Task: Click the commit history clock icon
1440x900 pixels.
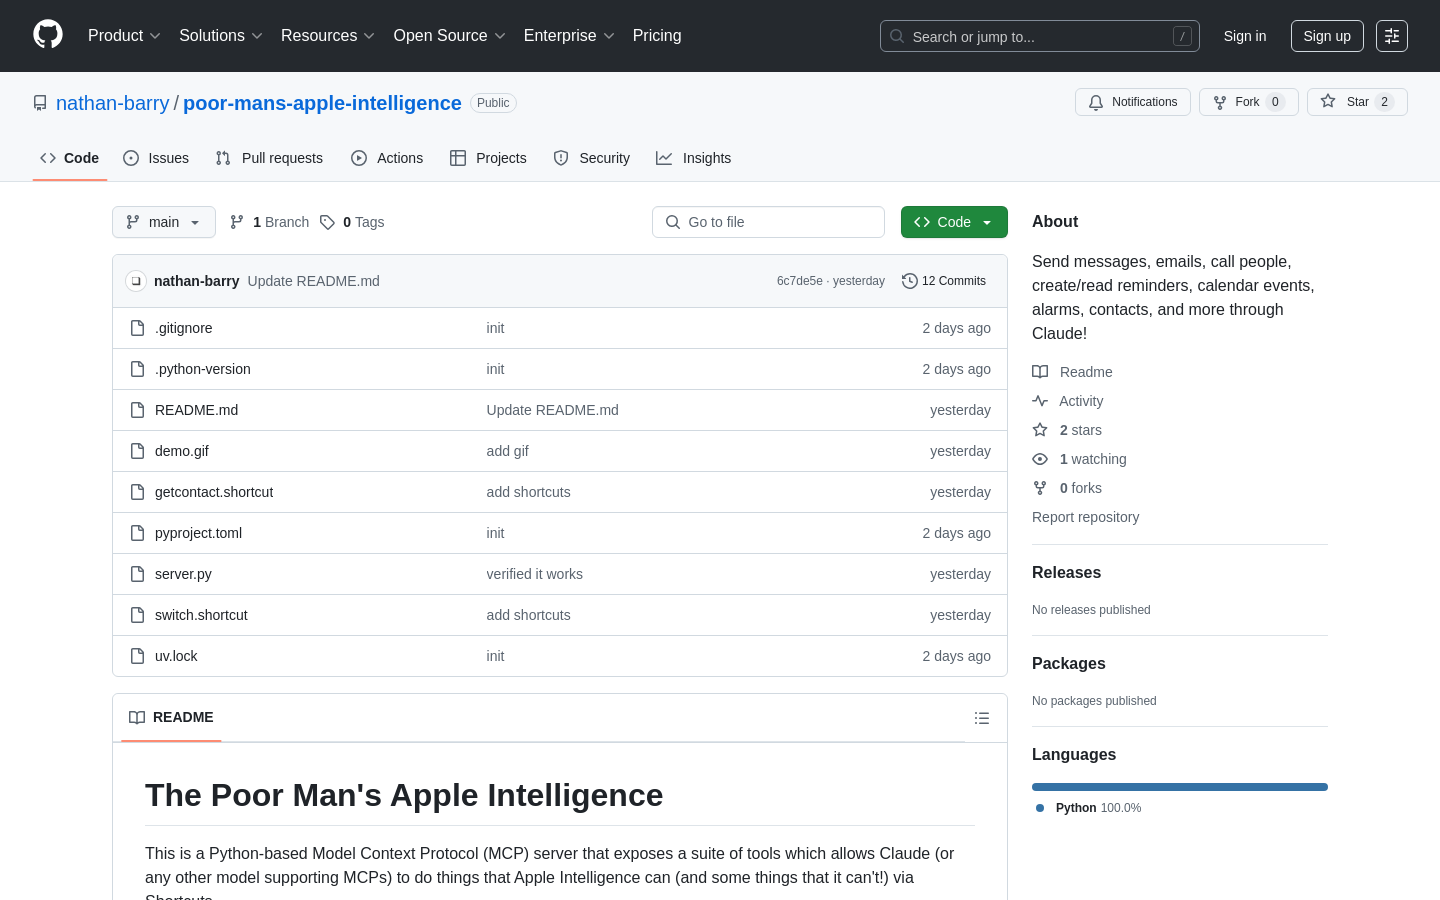Action: pos(910,281)
